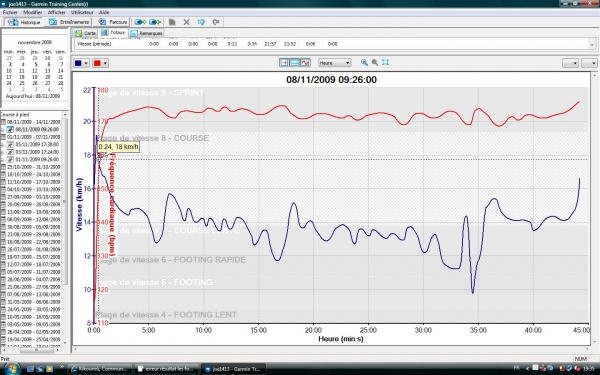The height and width of the screenshot is (375, 600).
Task: Open the Utilisateur menu
Action: click(82, 12)
